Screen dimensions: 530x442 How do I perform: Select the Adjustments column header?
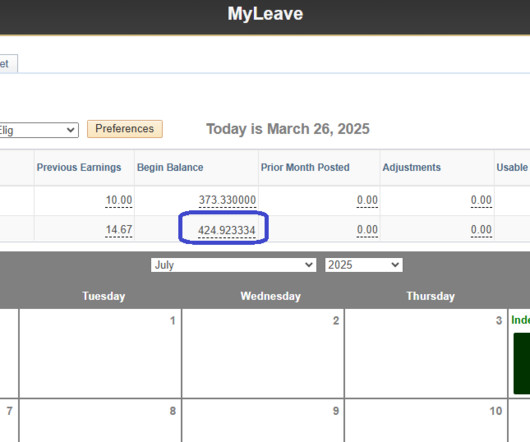(412, 167)
